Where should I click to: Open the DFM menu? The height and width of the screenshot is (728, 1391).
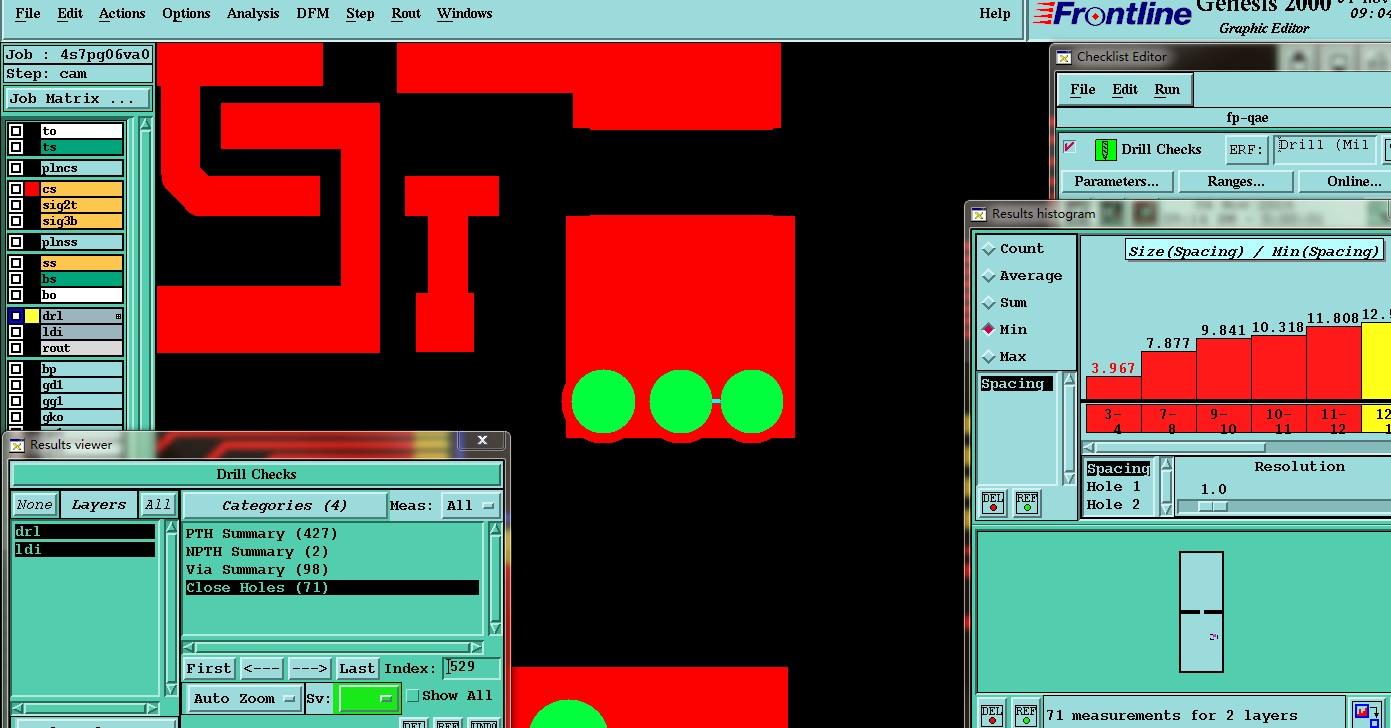point(313,14)
